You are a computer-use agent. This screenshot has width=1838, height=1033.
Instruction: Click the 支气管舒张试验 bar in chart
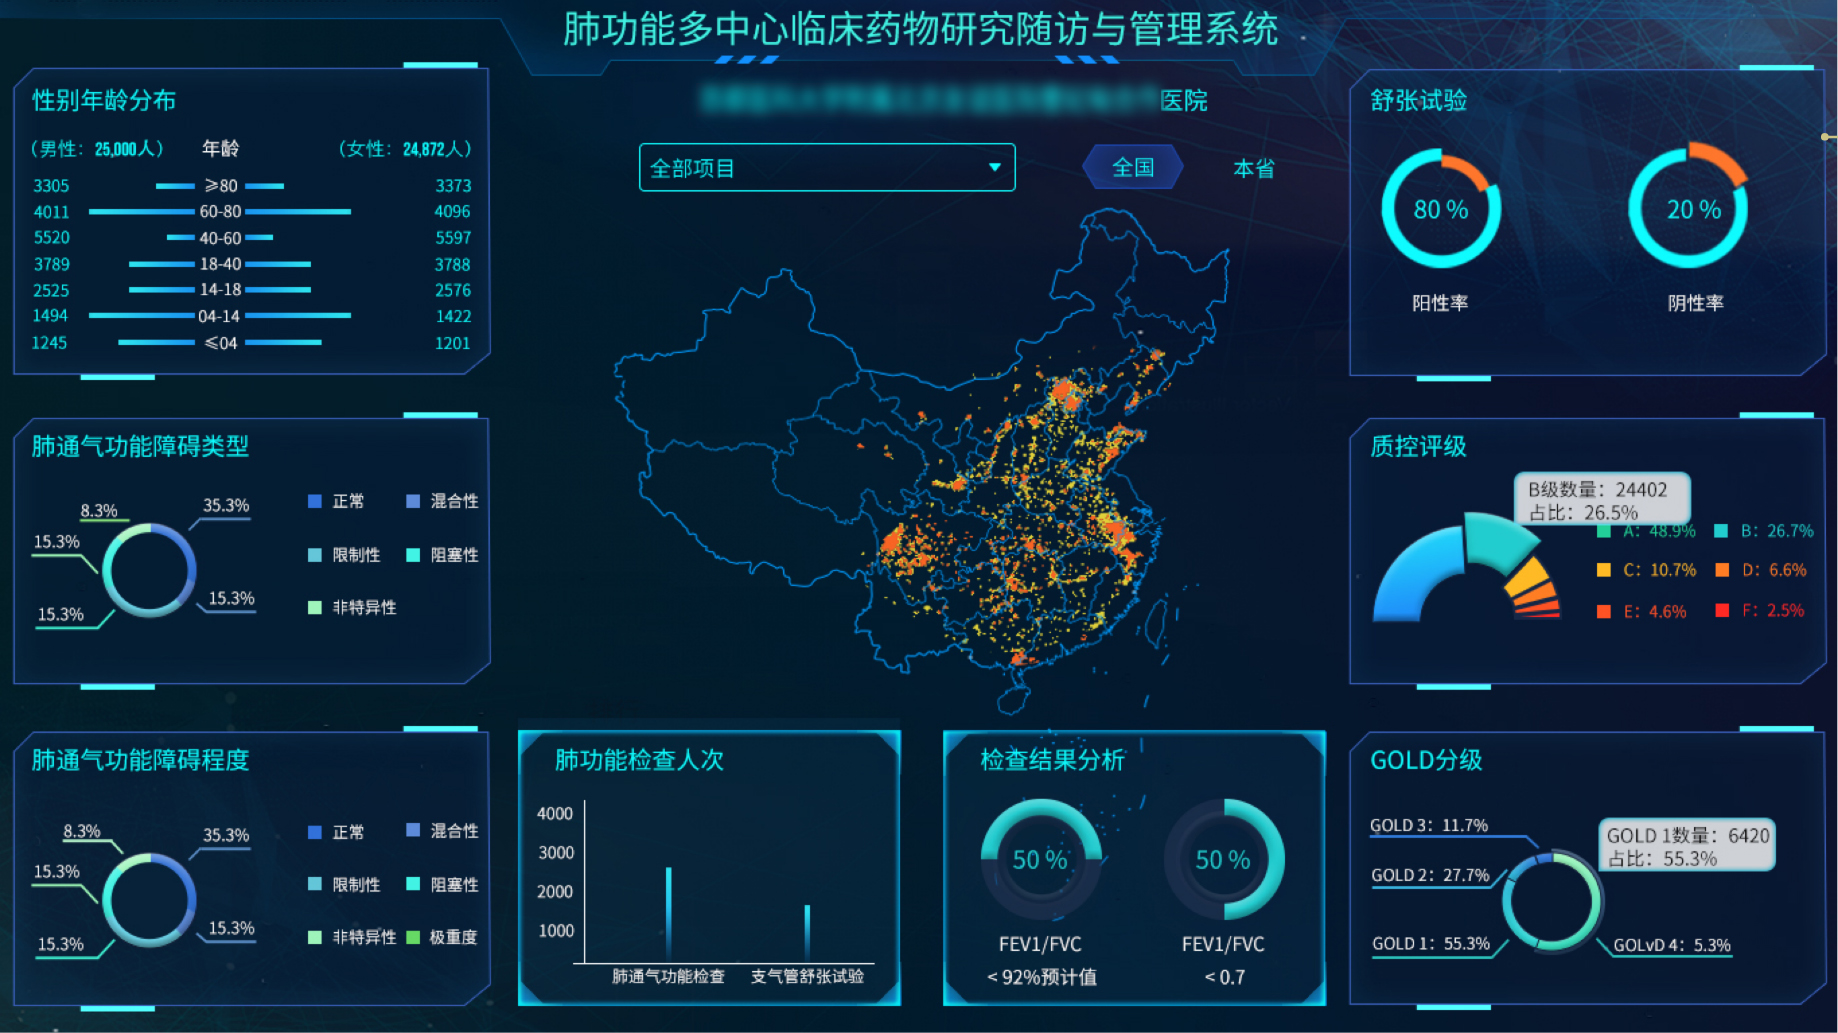tap(807, 932)
